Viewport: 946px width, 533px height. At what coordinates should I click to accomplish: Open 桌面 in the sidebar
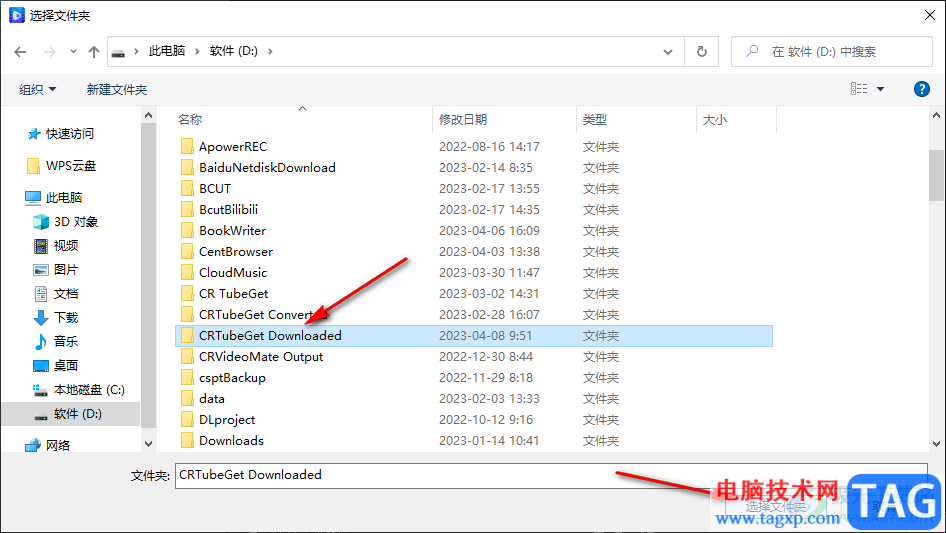(66, 366)
